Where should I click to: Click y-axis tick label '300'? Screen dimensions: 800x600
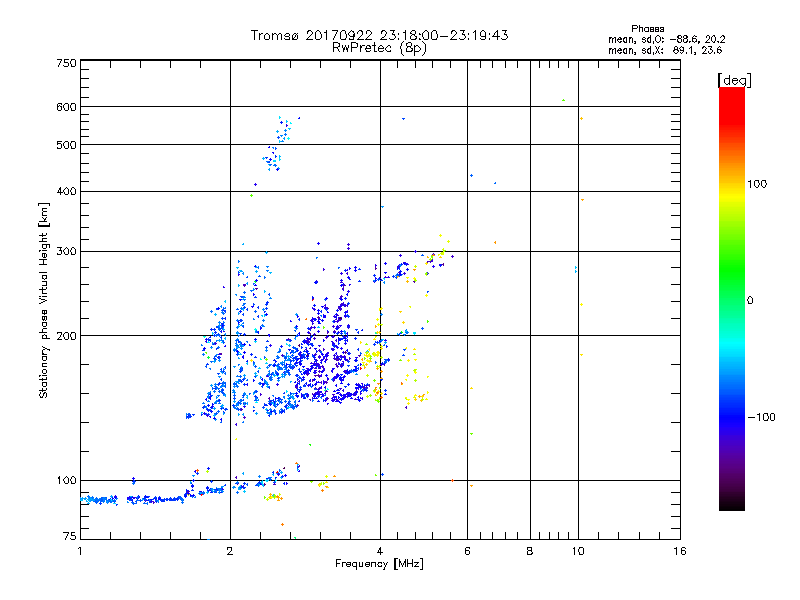pos(66,252)
